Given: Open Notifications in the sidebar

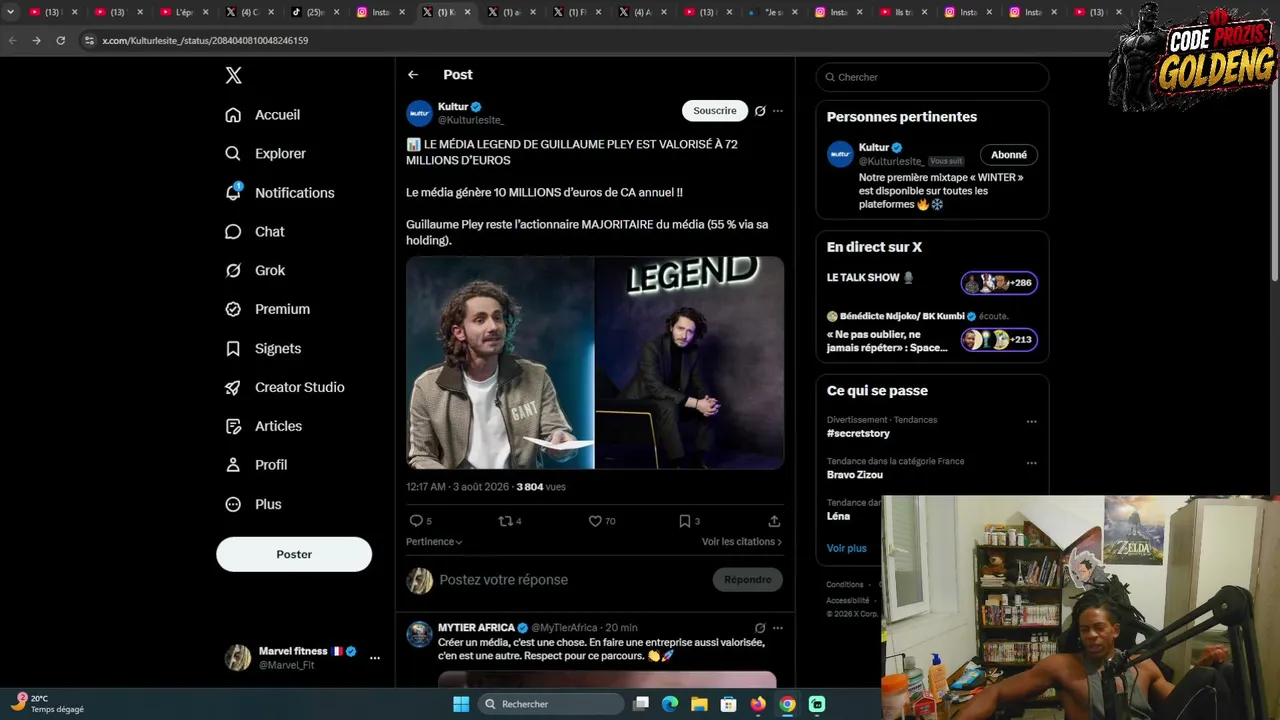Looking at the screenshot, I should pyautogui.click(x=280, y=193).
